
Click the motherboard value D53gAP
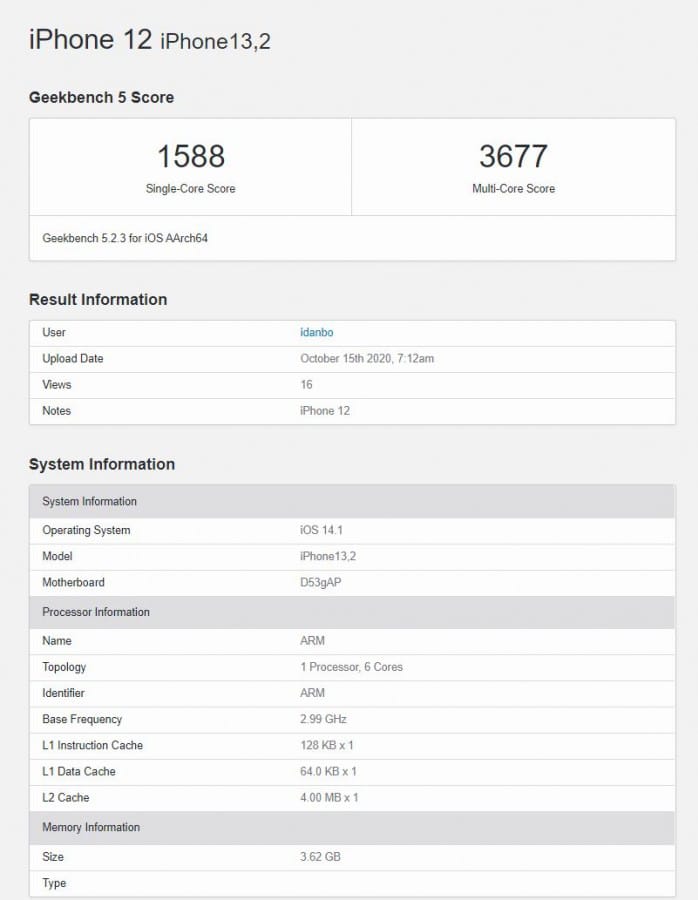322,582
